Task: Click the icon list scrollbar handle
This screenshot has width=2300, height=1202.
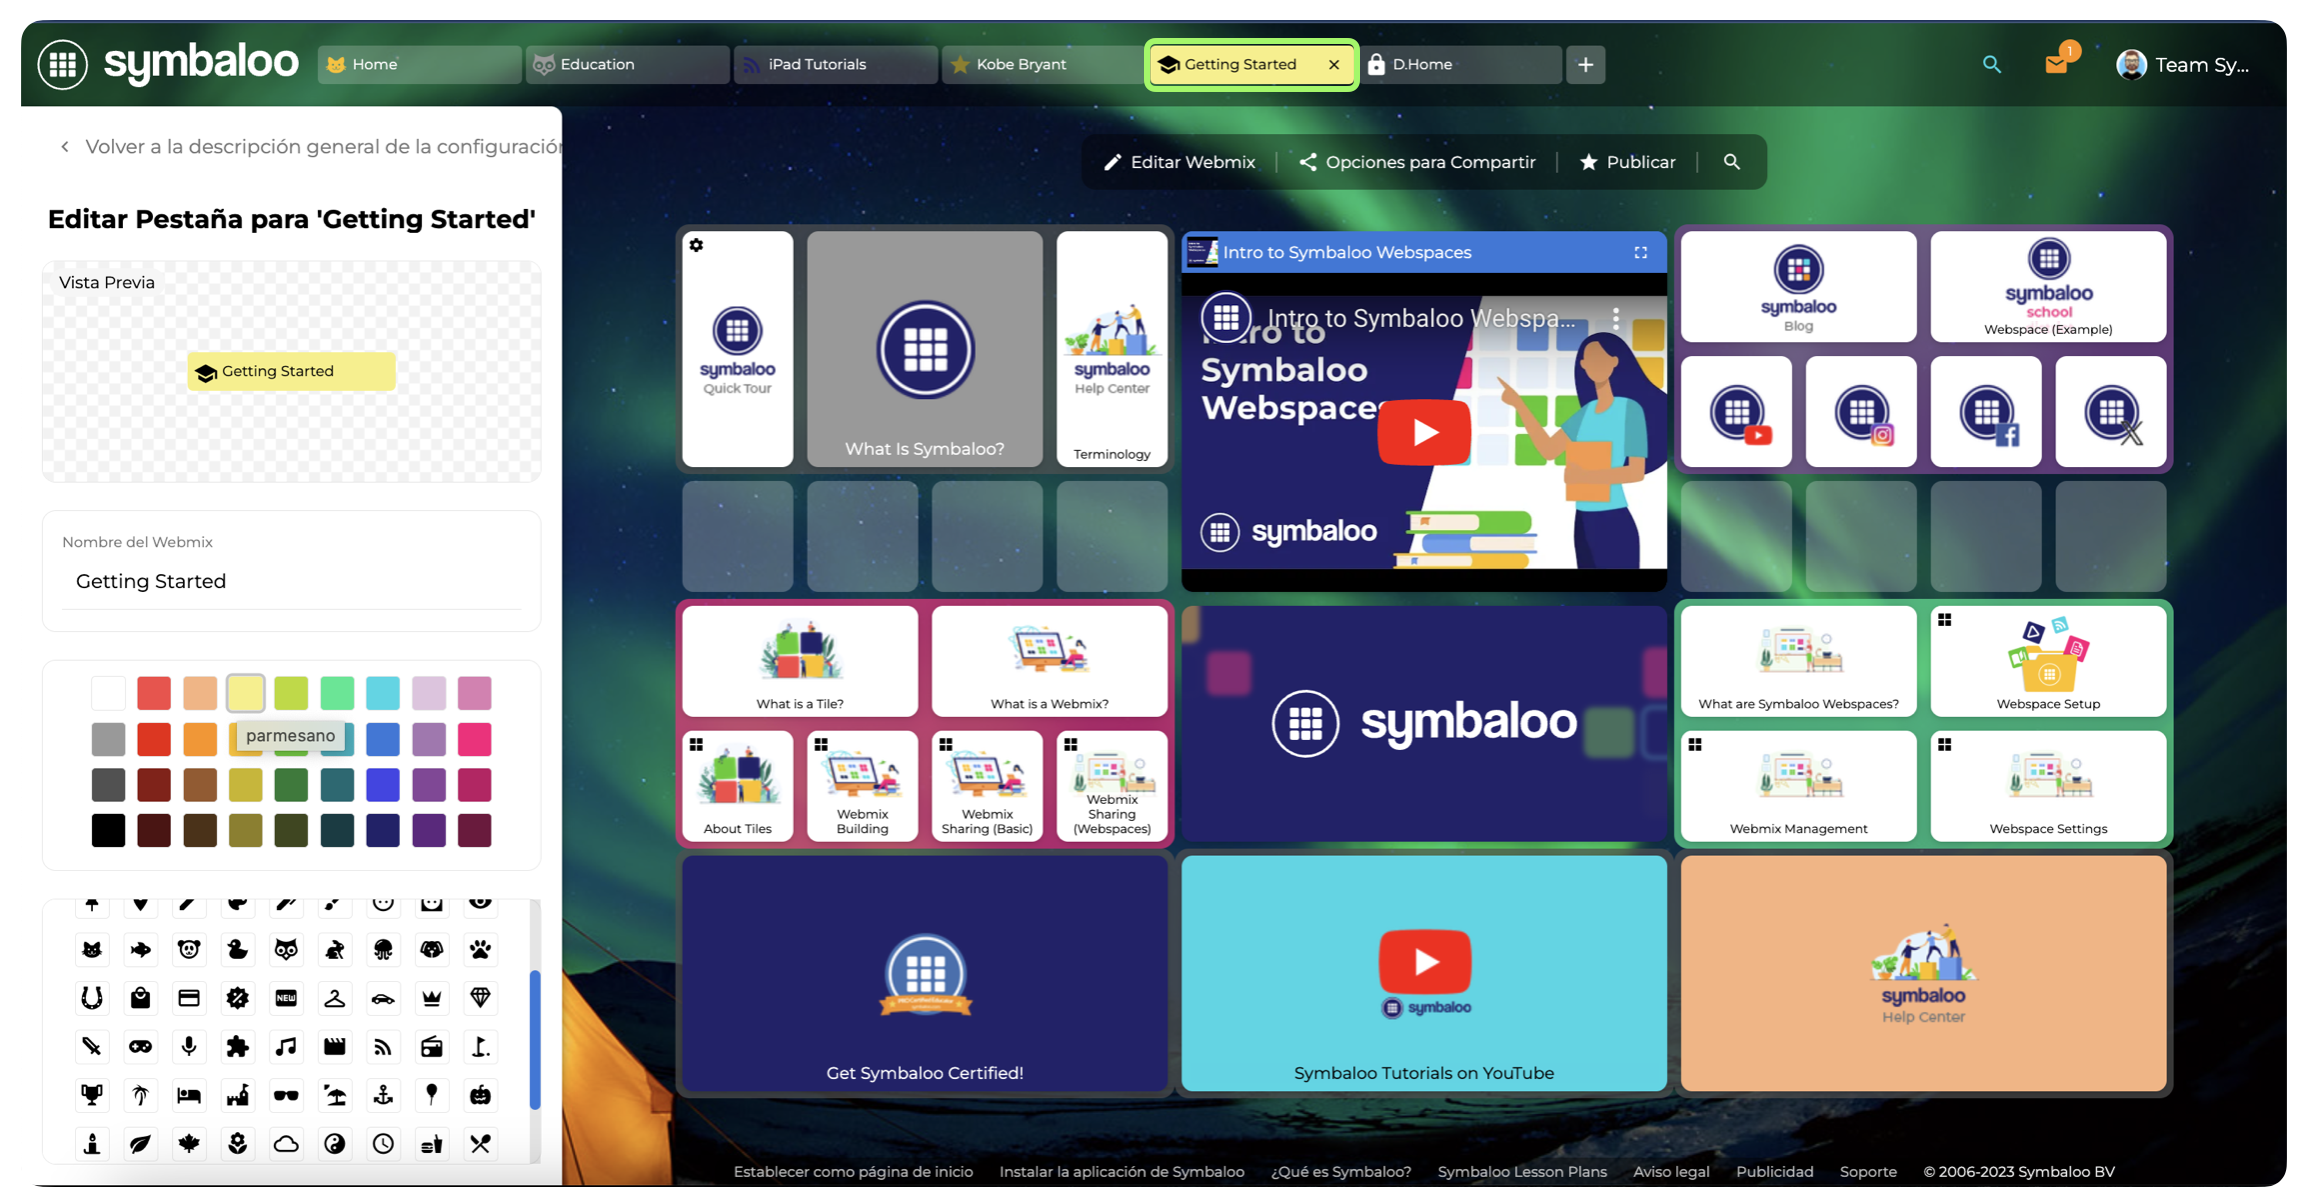Action: point(534,1039)
